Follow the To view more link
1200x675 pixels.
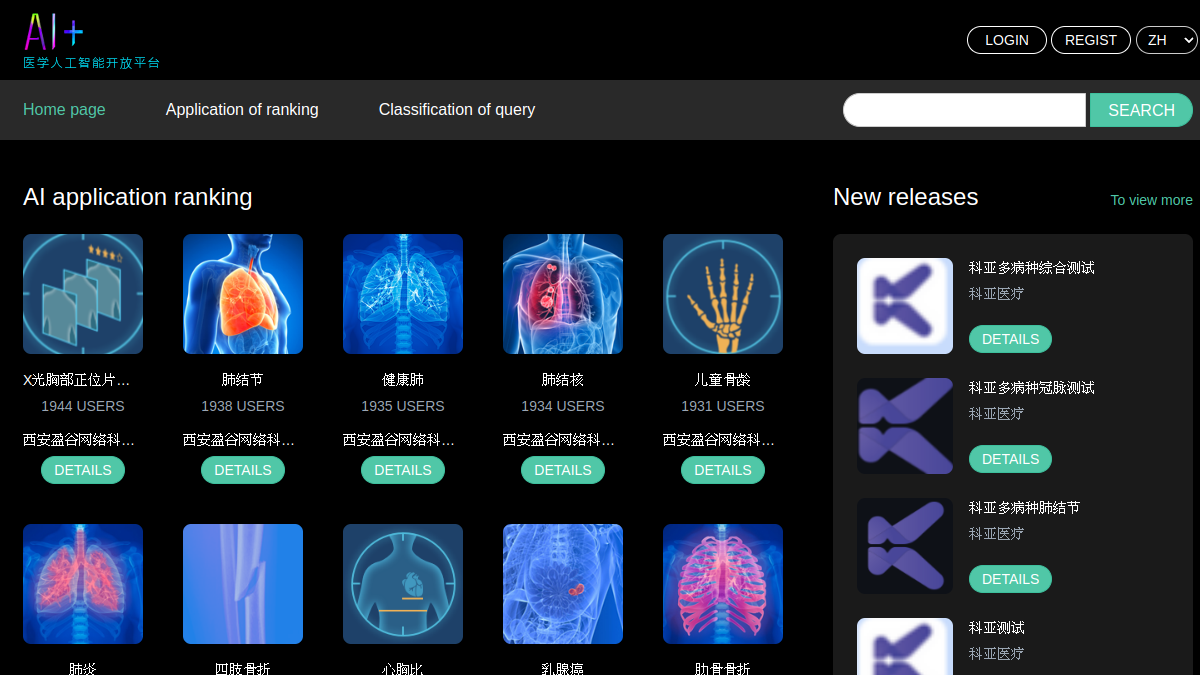click(1151, 200)
